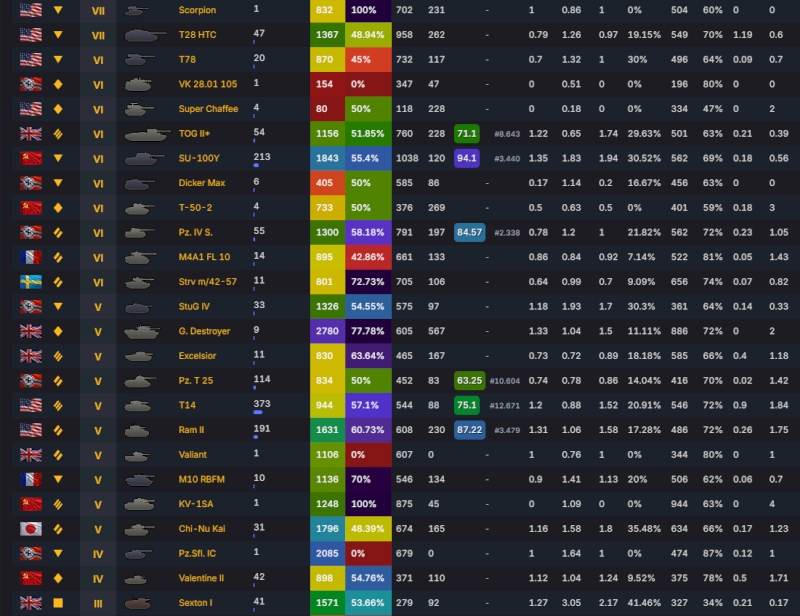Open the T28 HTC tank link
The image size is (800, 616).
pos(197,35)
